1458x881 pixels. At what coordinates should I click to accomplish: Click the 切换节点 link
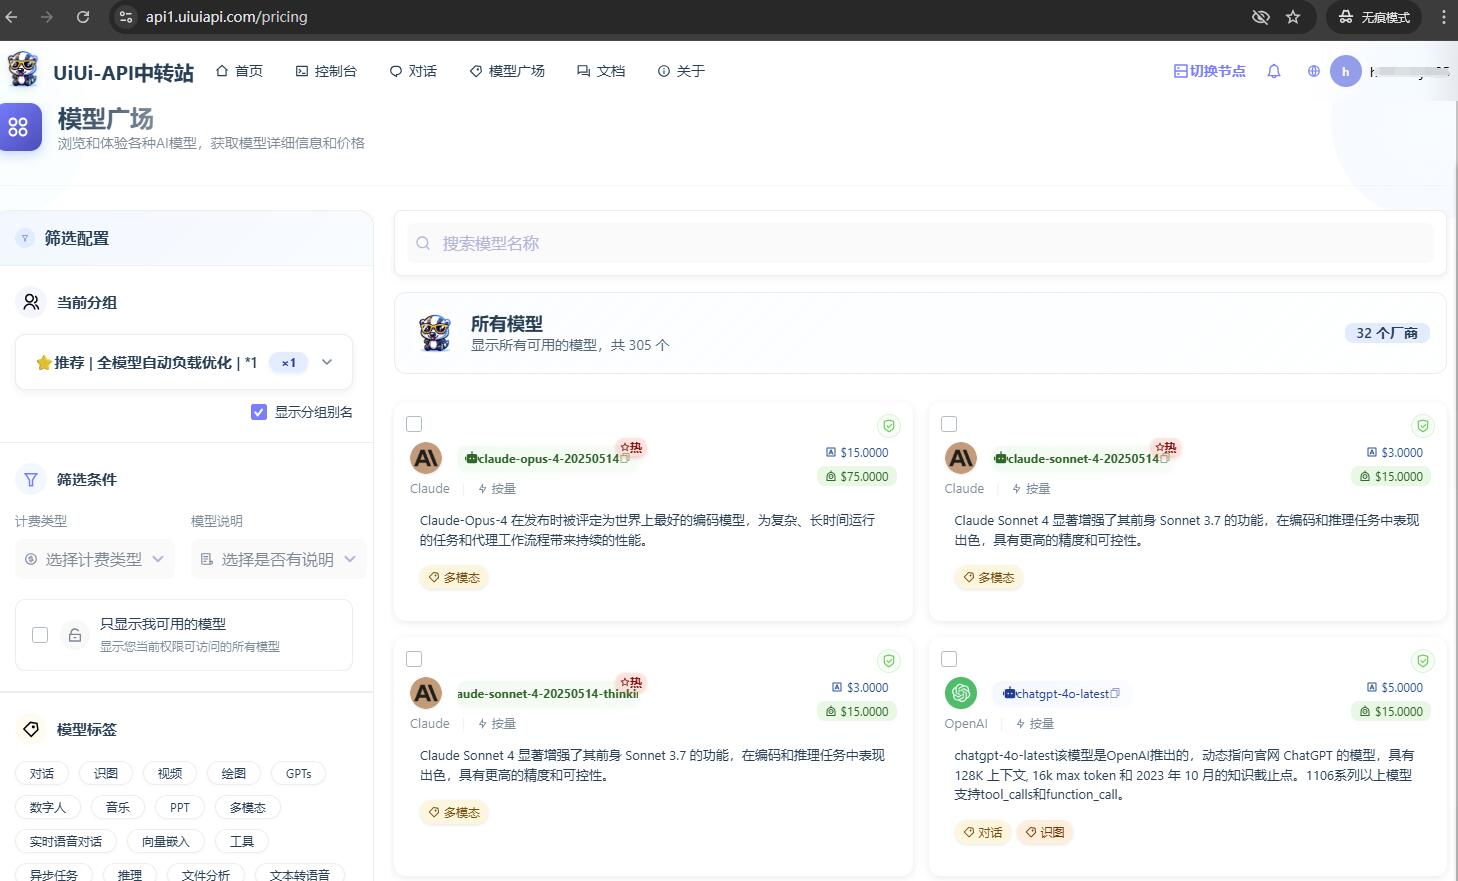(1209, 71)
